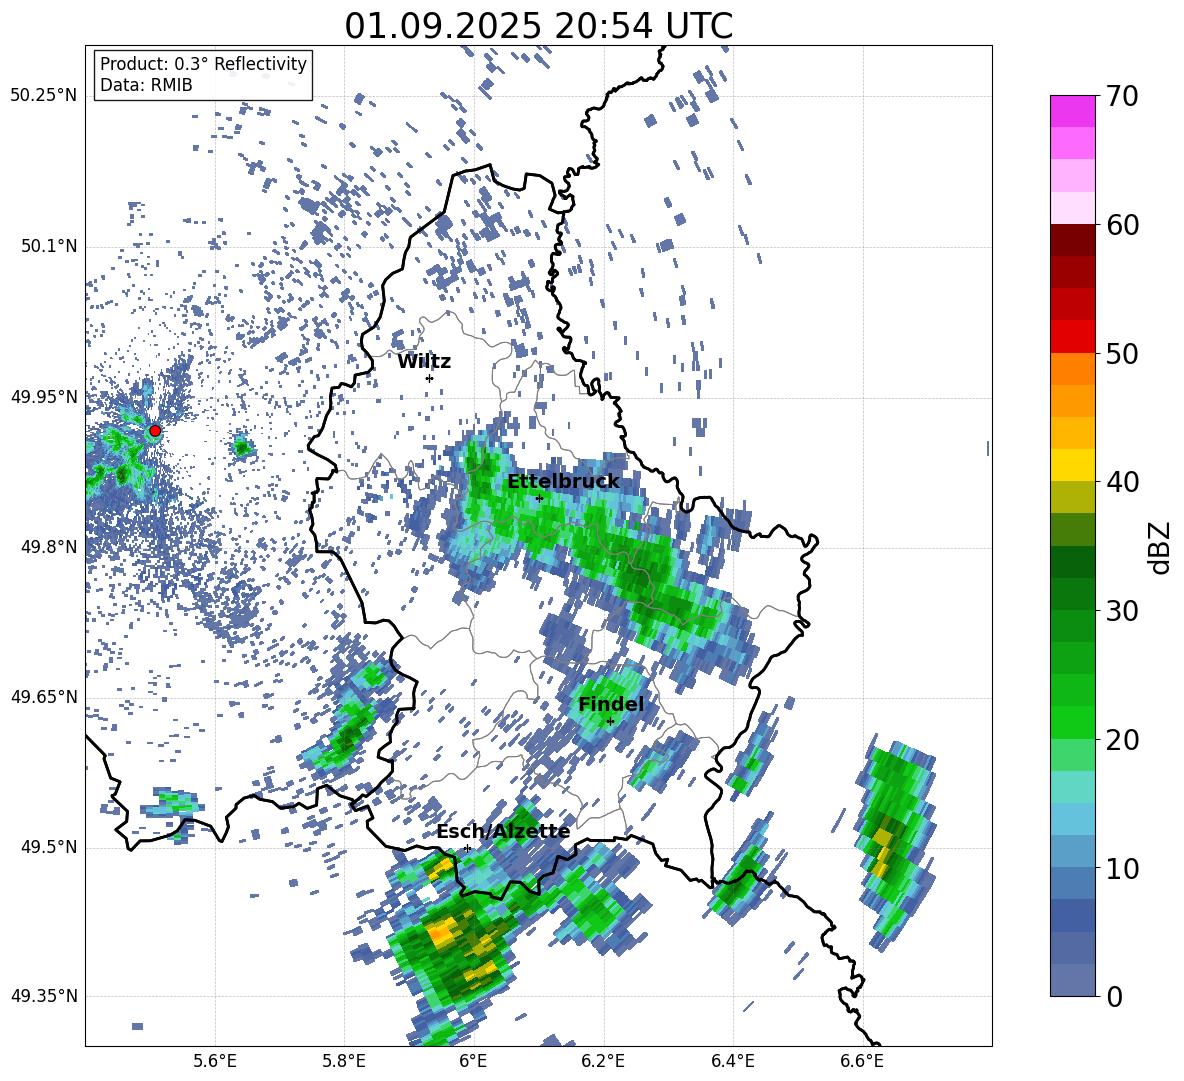The height and width of the screenshot is (1081, 1184).
Task: Click the 50.25°N latitude label
Action: tap(43, 96)
